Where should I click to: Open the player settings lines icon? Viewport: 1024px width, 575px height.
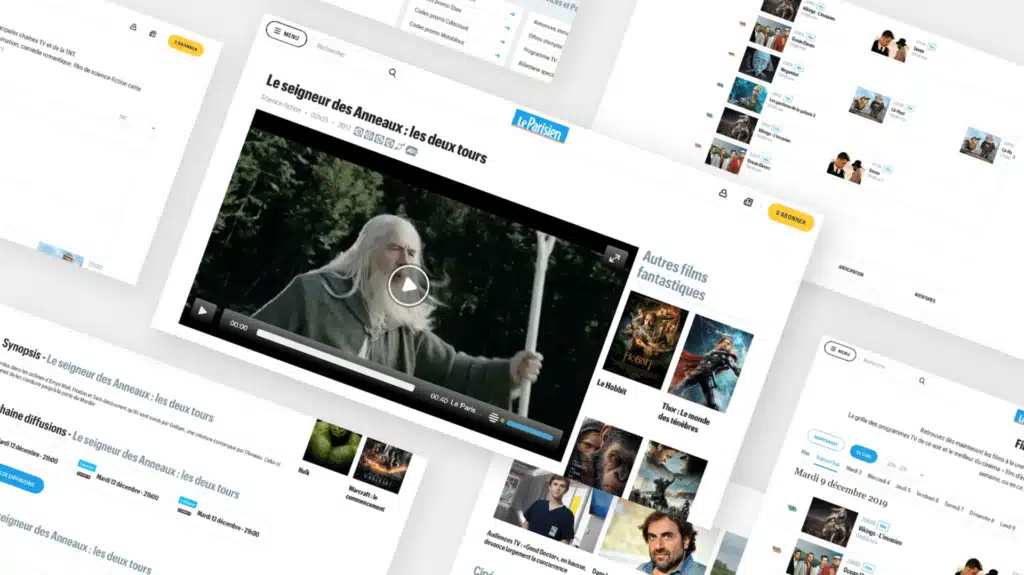(494, 417)
